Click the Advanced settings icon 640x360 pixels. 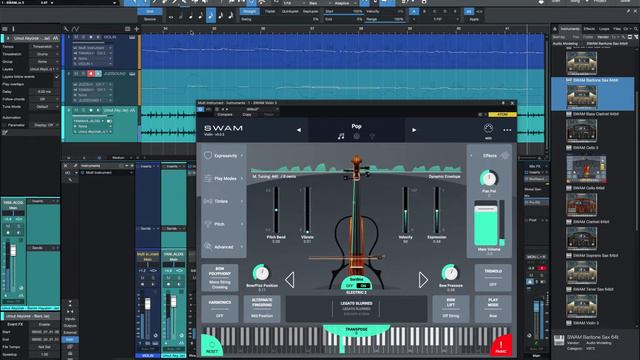tap(208, 247)
